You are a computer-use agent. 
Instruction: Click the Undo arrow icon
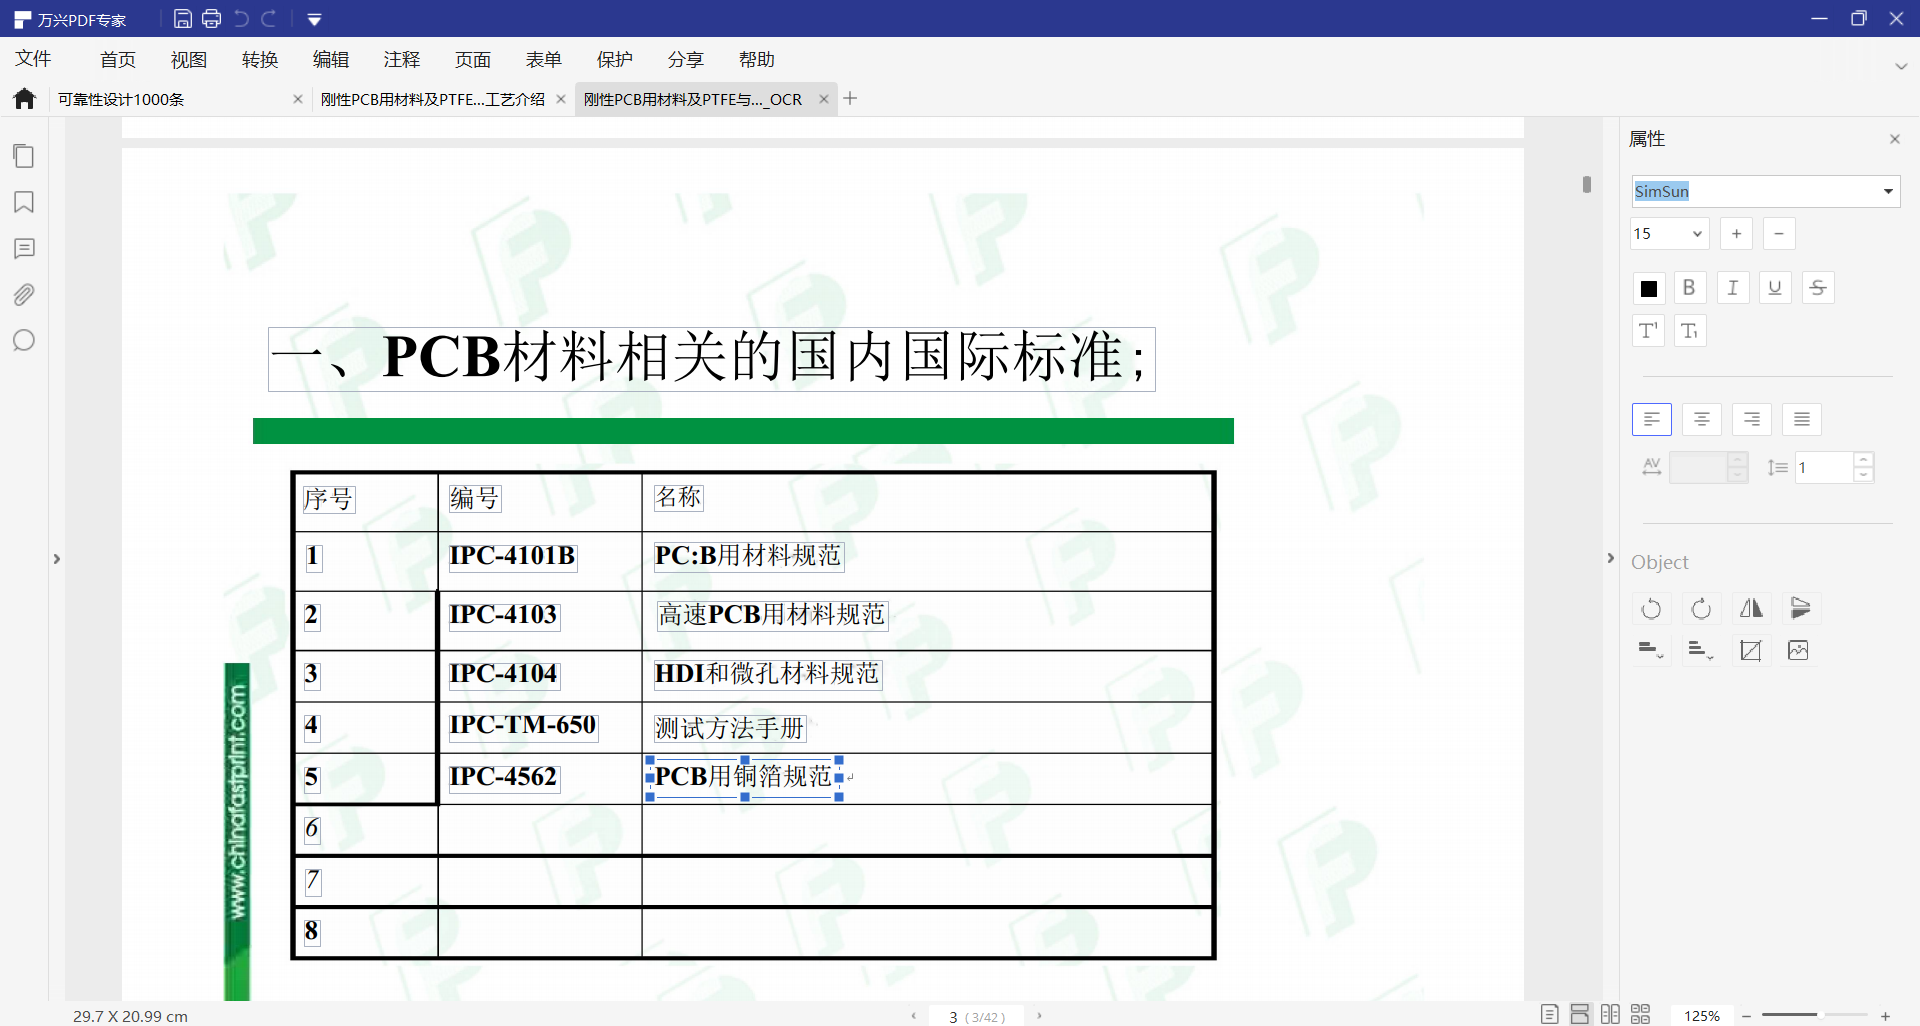[x=241, y=19]
